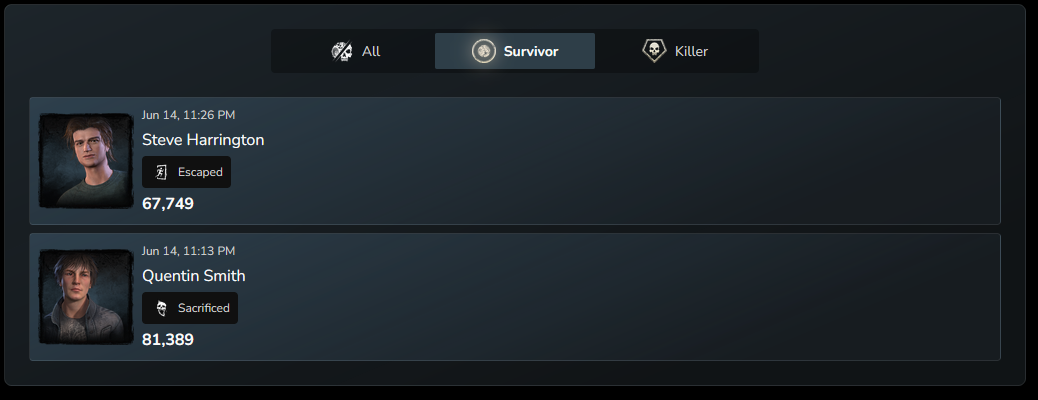Switch to the Killer tab

coord(675,51)
